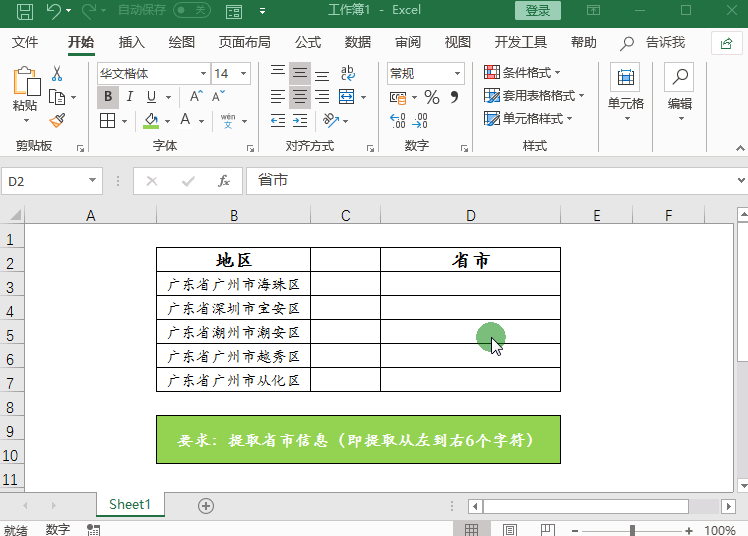The height and width of the screenshot is (536, 748).
Task: Click the Increase Font Size icon
Action: click(x=190, y=97)
